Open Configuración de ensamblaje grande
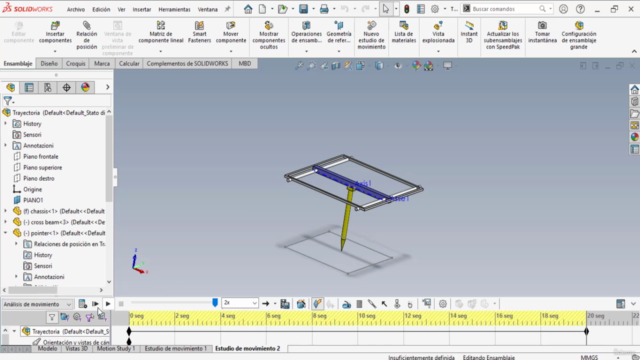Screen dimensions: 640x360 point(578,35)
